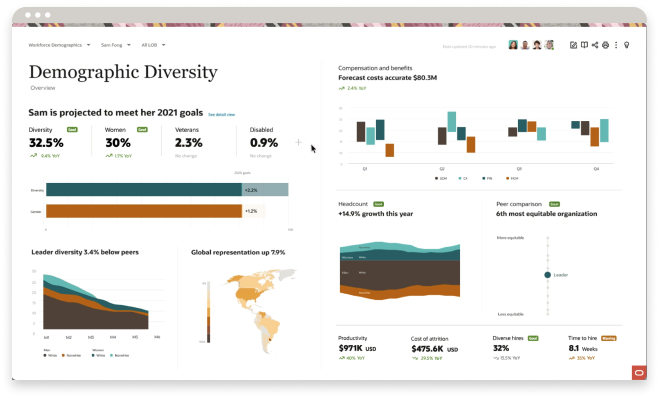Click the map color scale legend bar

(208, 312)
